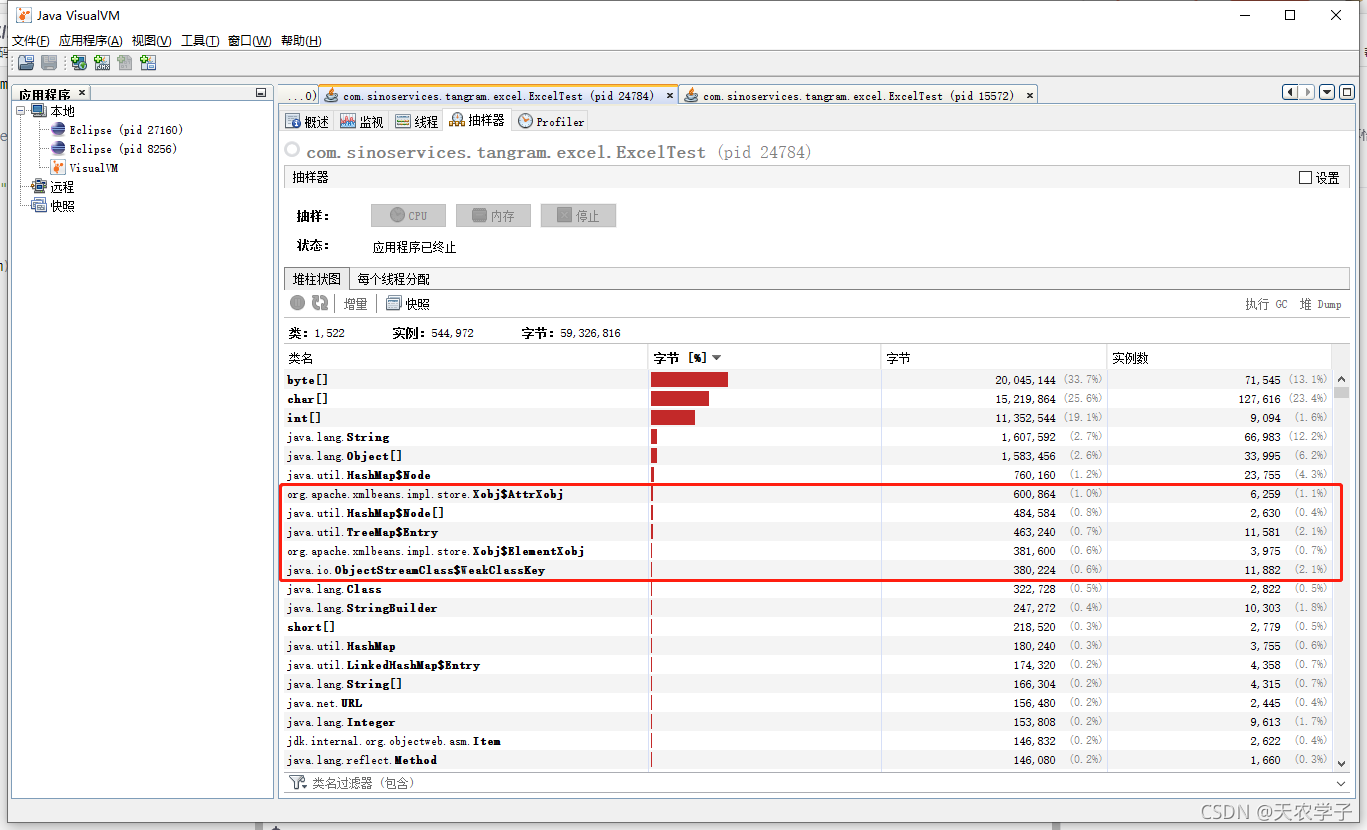The image size is (1367, 830).
Task: Start memory sampling via 内存 button
Action: point(493,215)
